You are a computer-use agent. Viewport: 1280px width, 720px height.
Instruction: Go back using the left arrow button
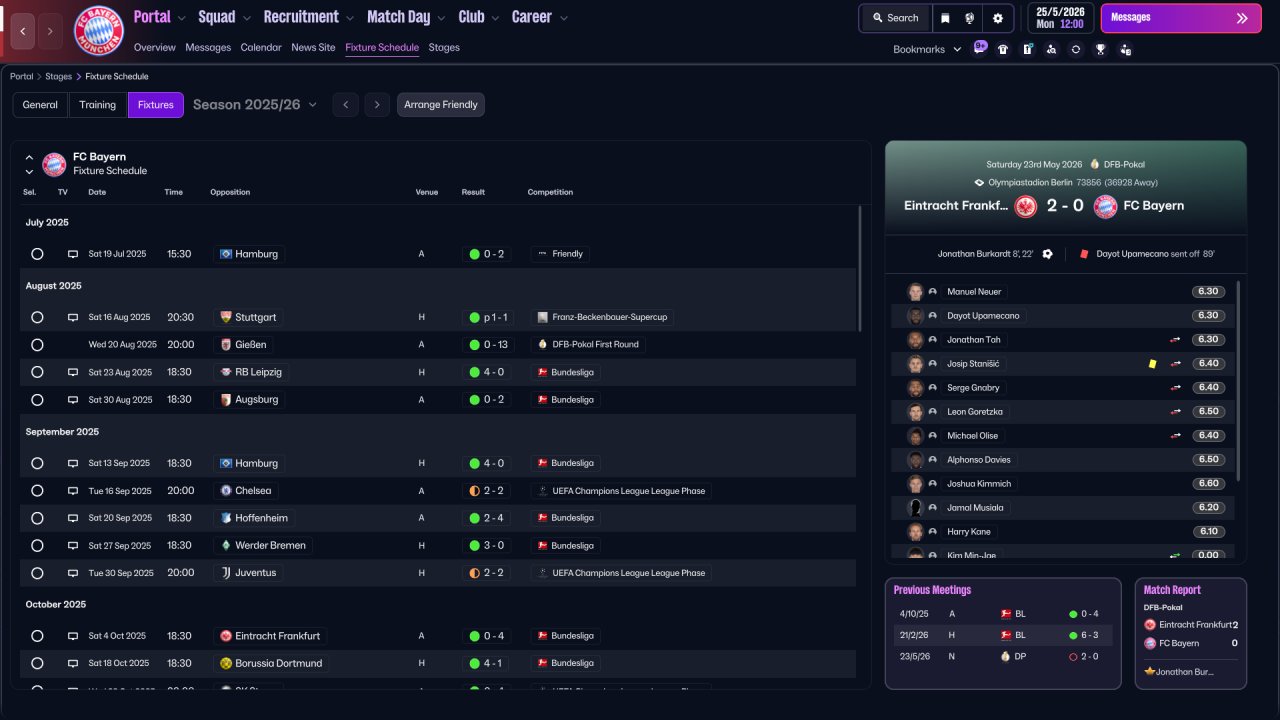point(23,31)
